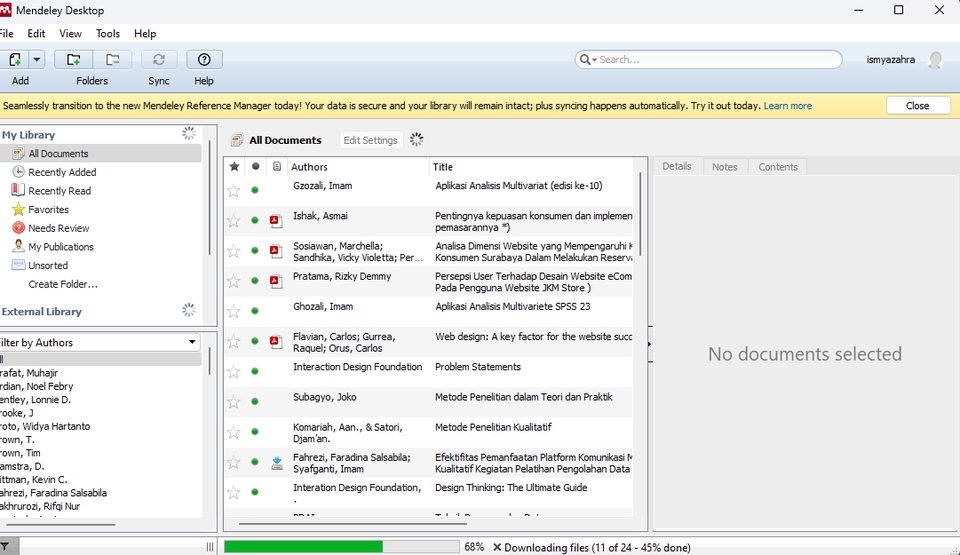
Task: Click download icon for Fahrezi, Faradina Salsabila
Action: click(x=277, y=462)
